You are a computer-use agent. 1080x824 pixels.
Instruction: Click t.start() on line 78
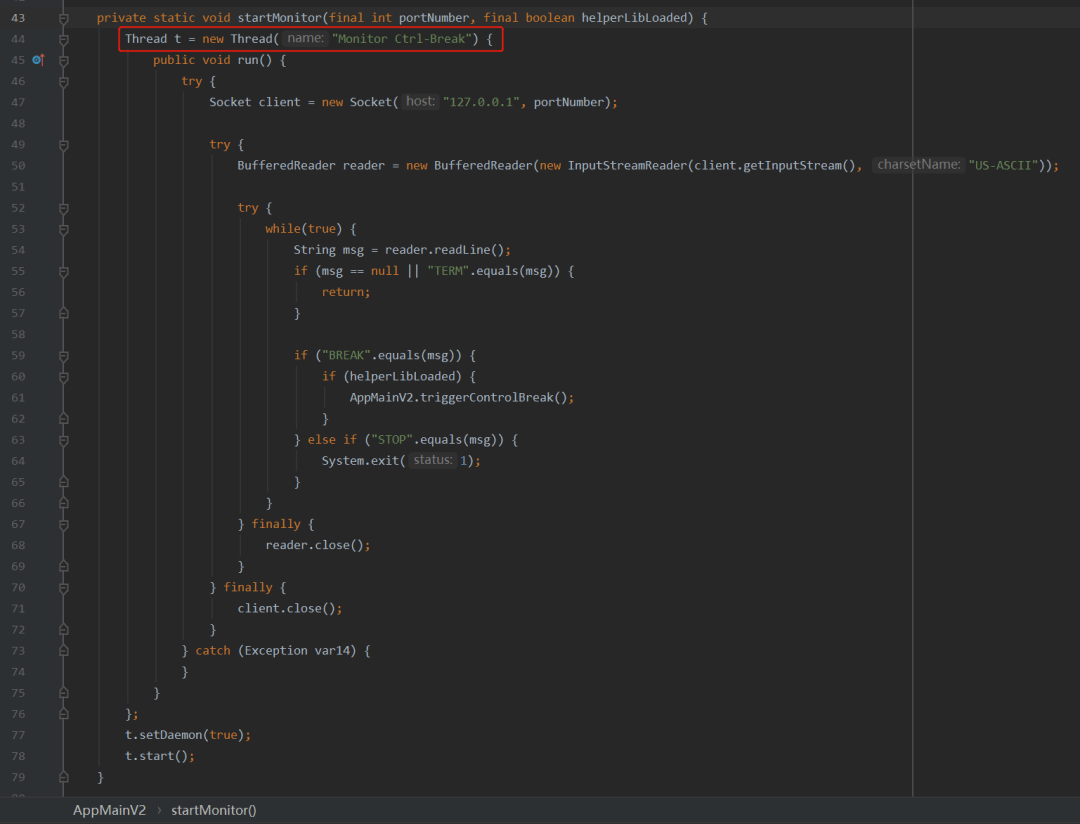tap(156, 756)
